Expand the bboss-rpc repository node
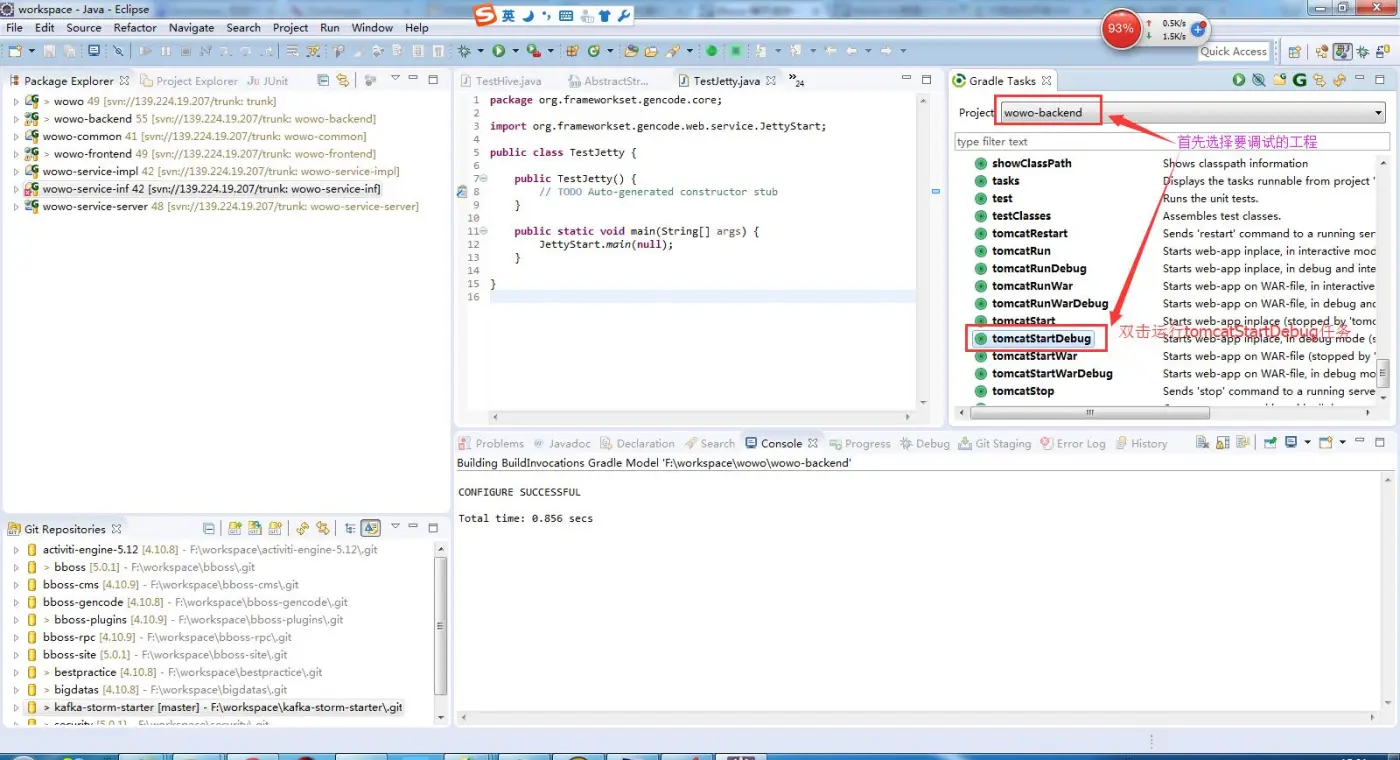The height and width of the screenshot is (760, 1400). [x=16, y=637]
